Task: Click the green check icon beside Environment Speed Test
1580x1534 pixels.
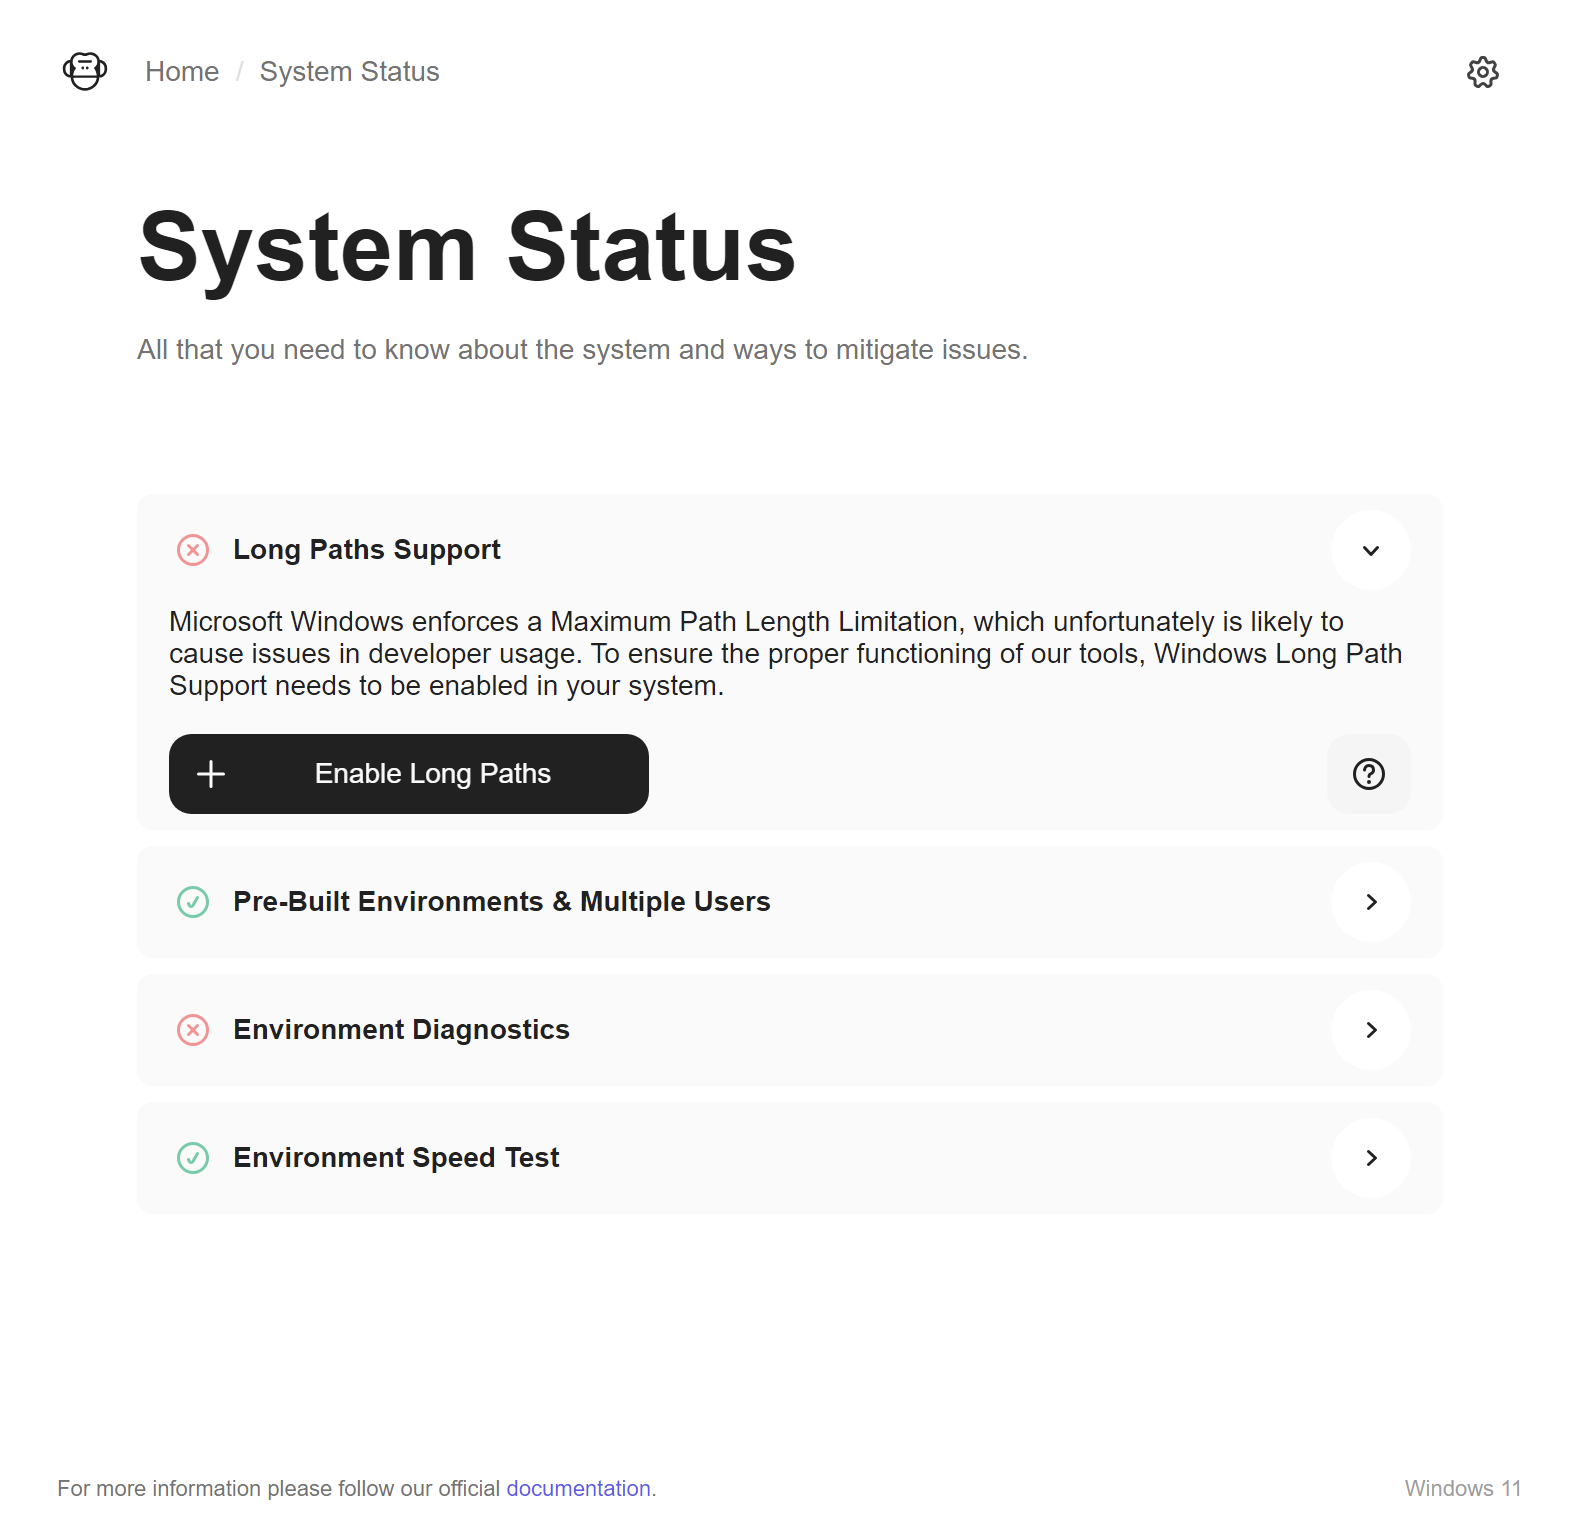Action: pyautogui.click(x=193, y=1158)
